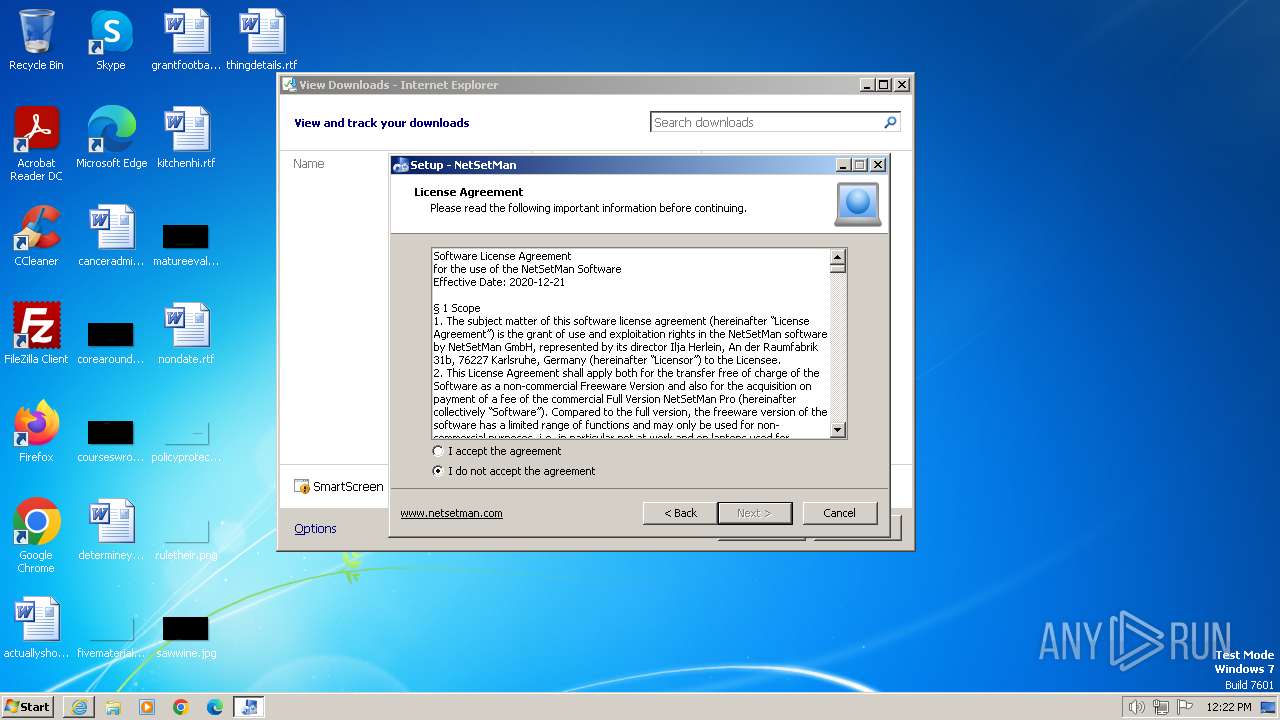Click the Back button in setup

680,513
